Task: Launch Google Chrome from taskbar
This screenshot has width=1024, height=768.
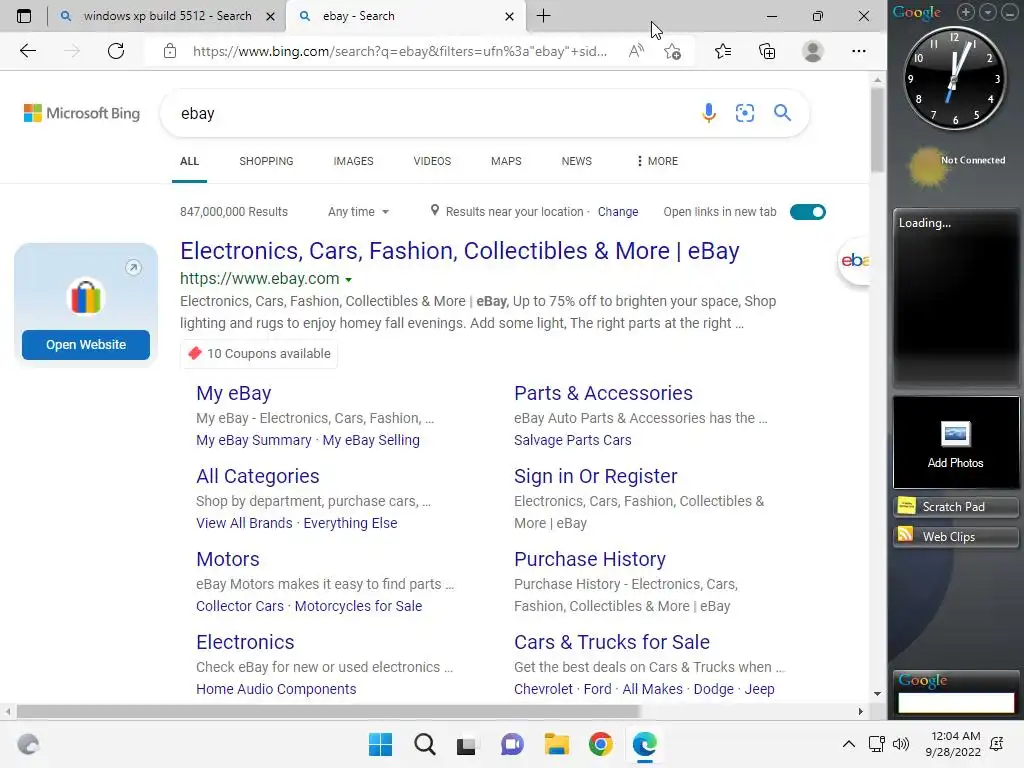Action: (x=600, y=744)
